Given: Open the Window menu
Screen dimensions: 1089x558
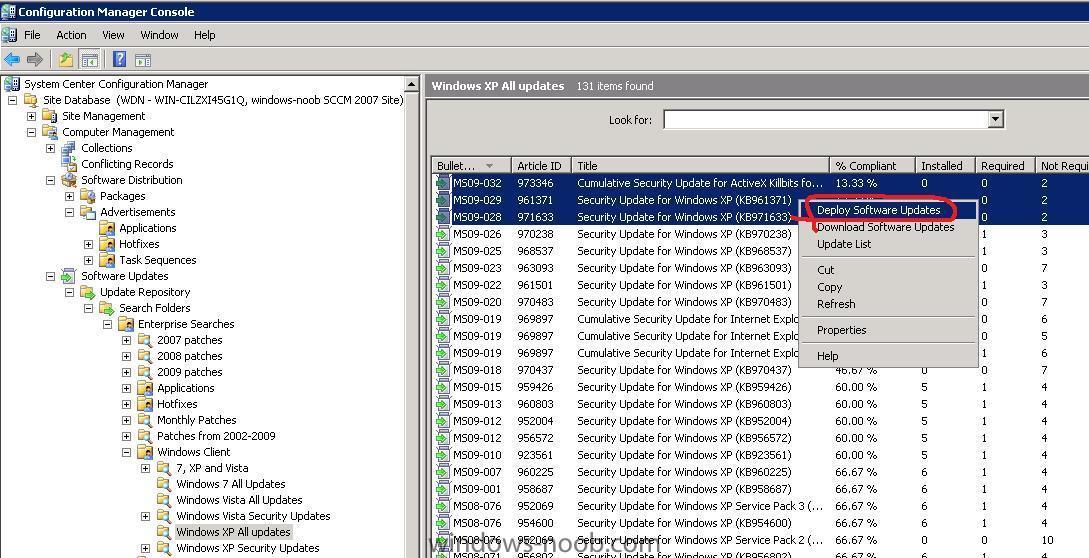Looking at the screenshot, I should click(159, 35).
